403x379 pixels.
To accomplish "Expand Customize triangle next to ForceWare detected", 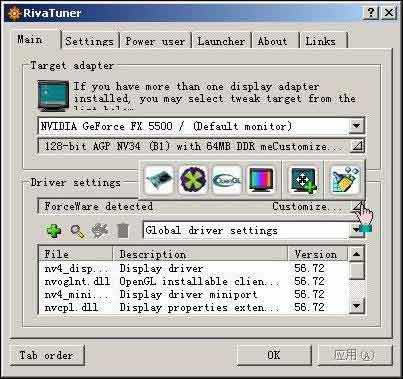I will pos(357,207).
